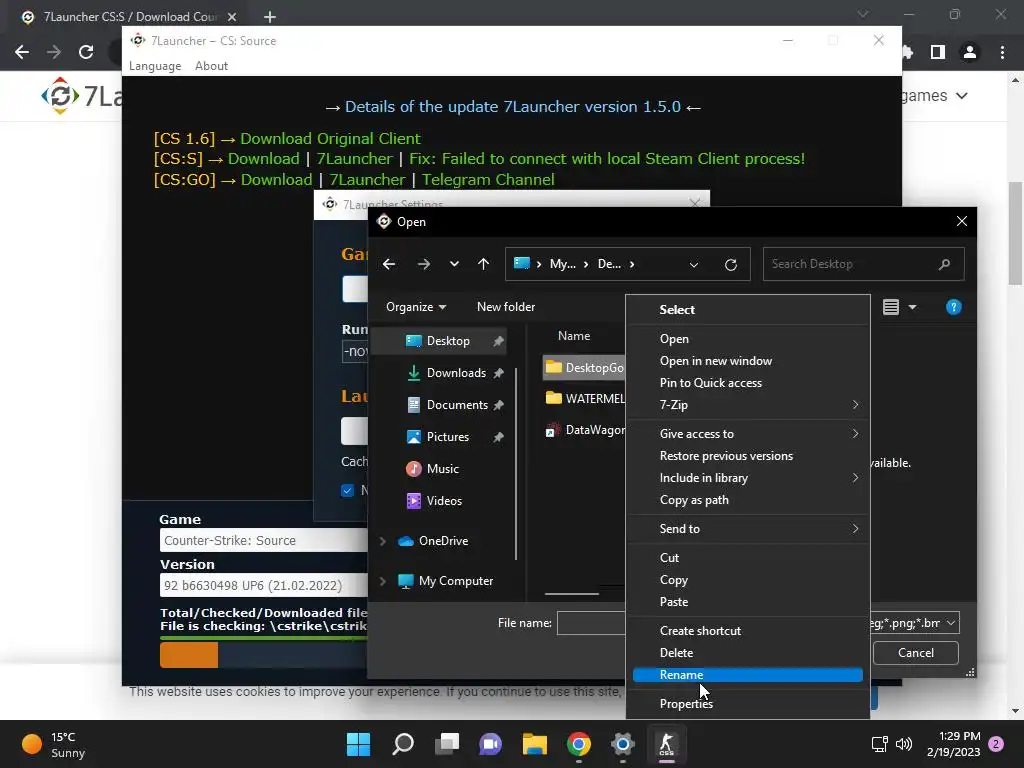
Task: Select the DesktopGo folder in file list
Action: pyautogui.click(x=584, y=368)
